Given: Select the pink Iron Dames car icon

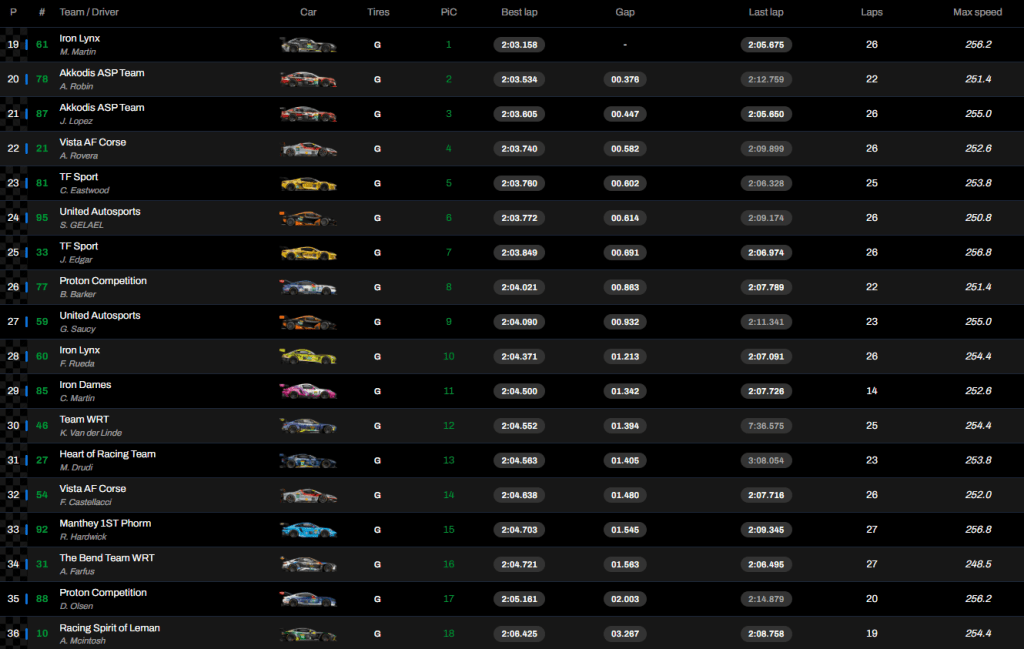Looking at the screenshot, I should point(308,391).
